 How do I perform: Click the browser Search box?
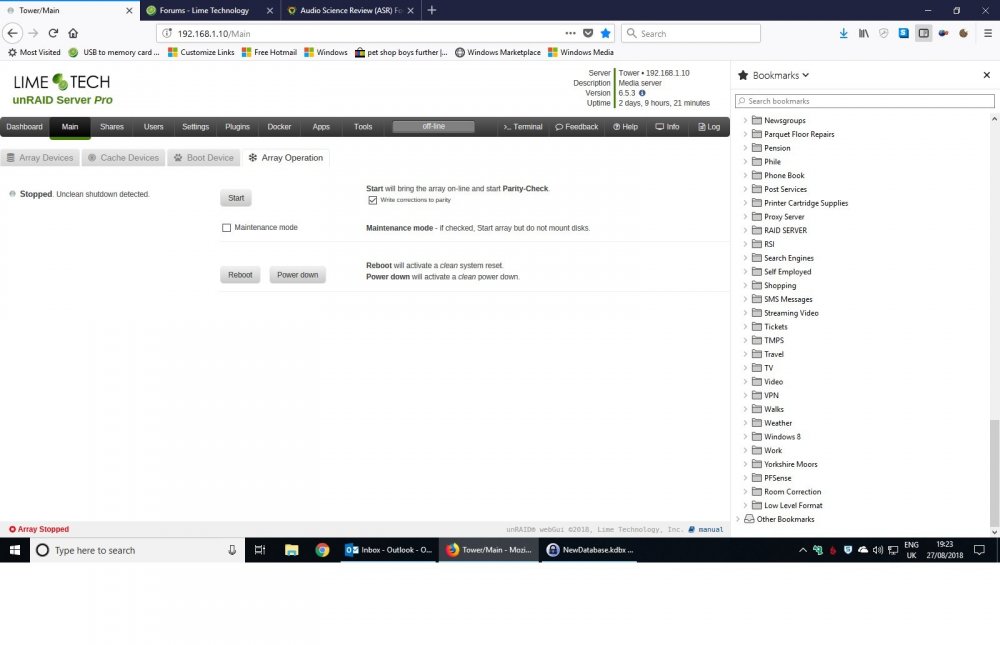coord(691,33)
